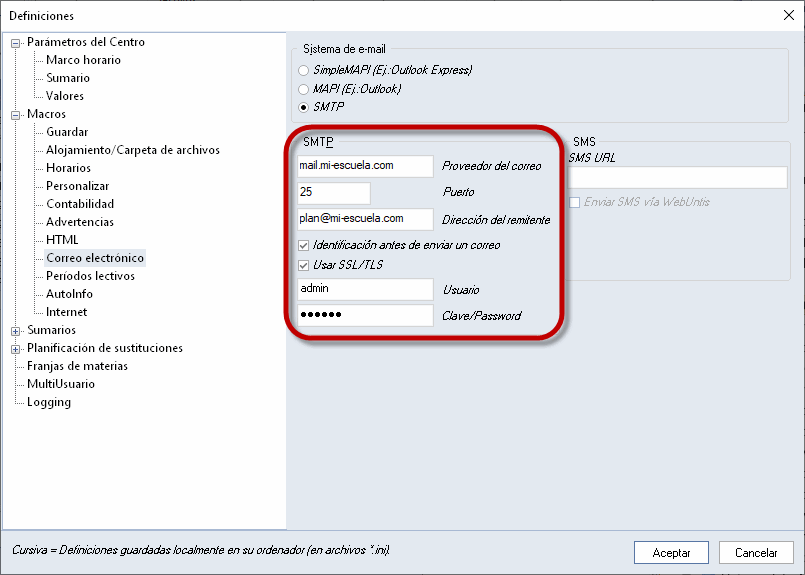Select Parámetros del Centro in tree
The width and height of the screenshot is (805, 575).
[x=86, y=42]
